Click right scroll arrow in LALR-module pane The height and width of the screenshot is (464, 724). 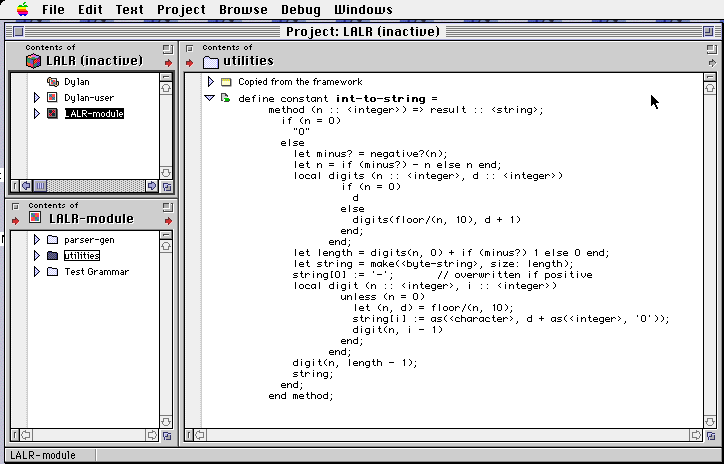[x=152, y=435]
